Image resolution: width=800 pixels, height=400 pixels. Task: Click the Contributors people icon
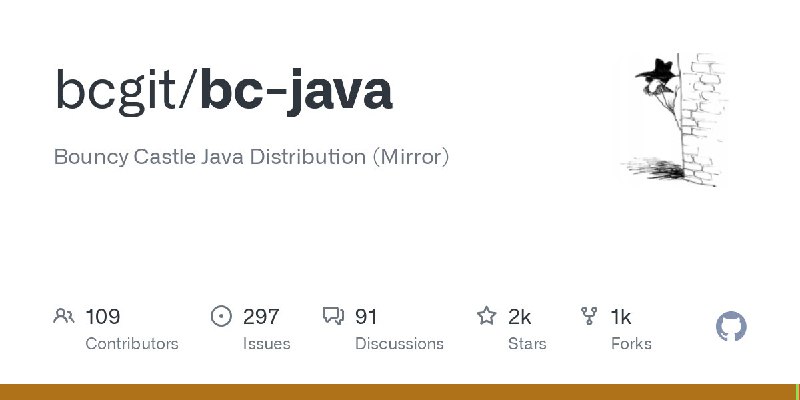pyautogui.click(x=64, y=316)
